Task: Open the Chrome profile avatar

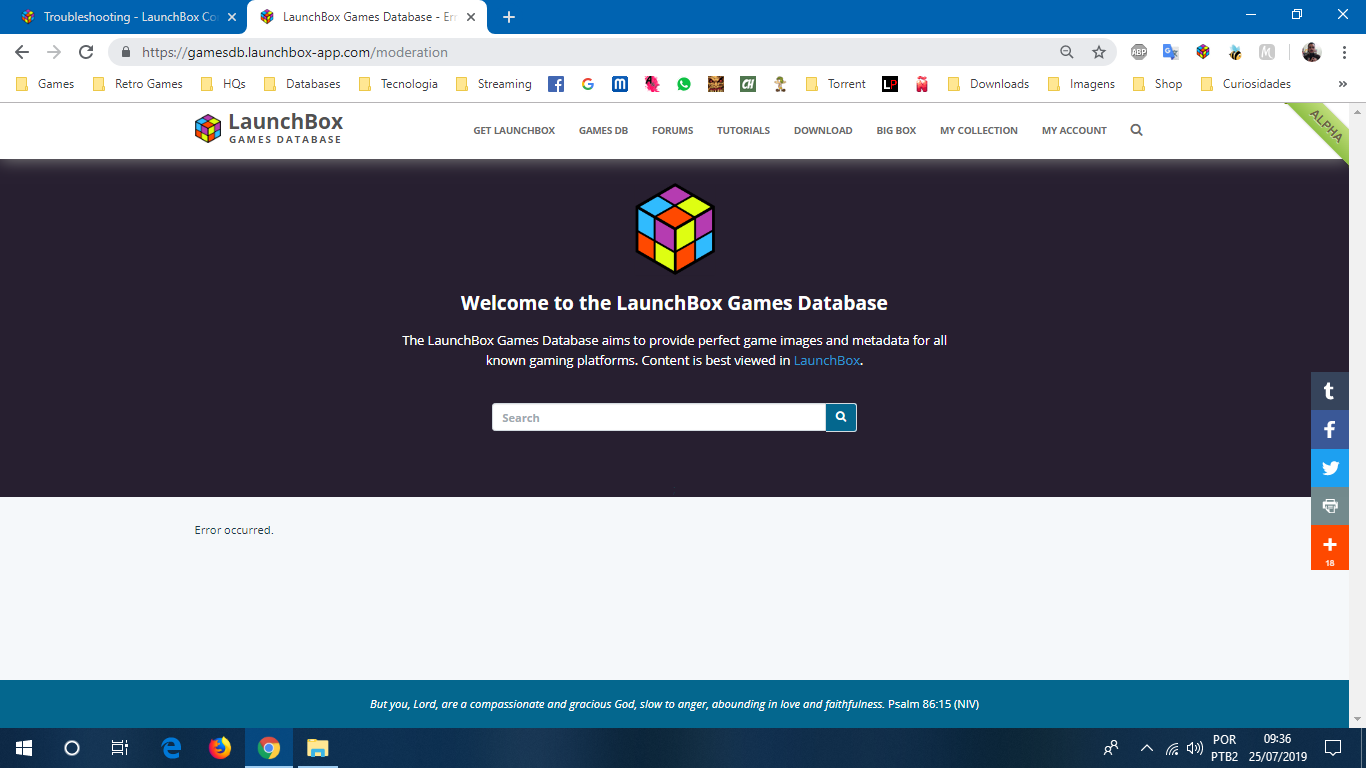Action: tap(1312, 52)
